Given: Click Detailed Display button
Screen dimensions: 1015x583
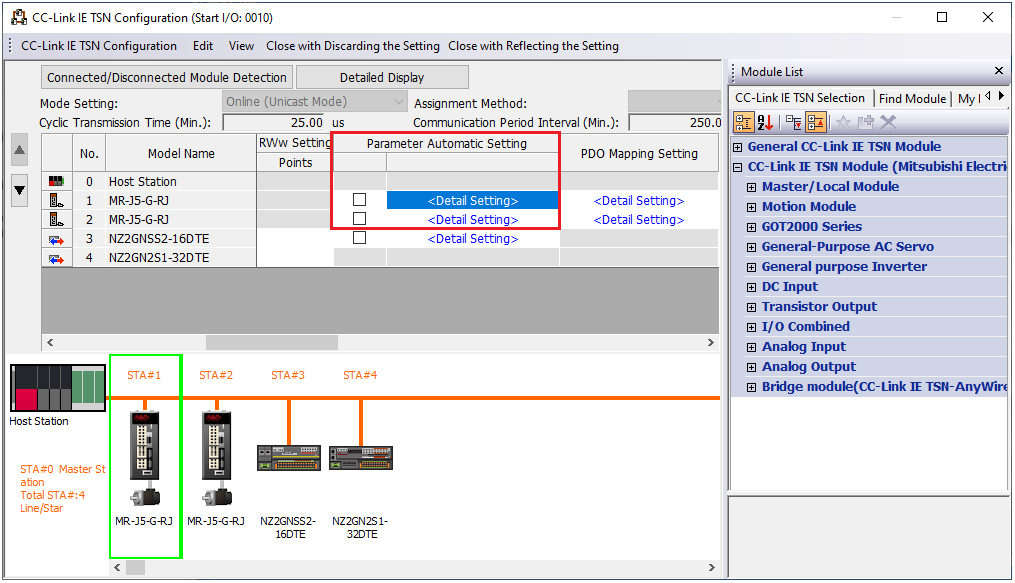Looking at the screenshot, I should pos(382,77).
